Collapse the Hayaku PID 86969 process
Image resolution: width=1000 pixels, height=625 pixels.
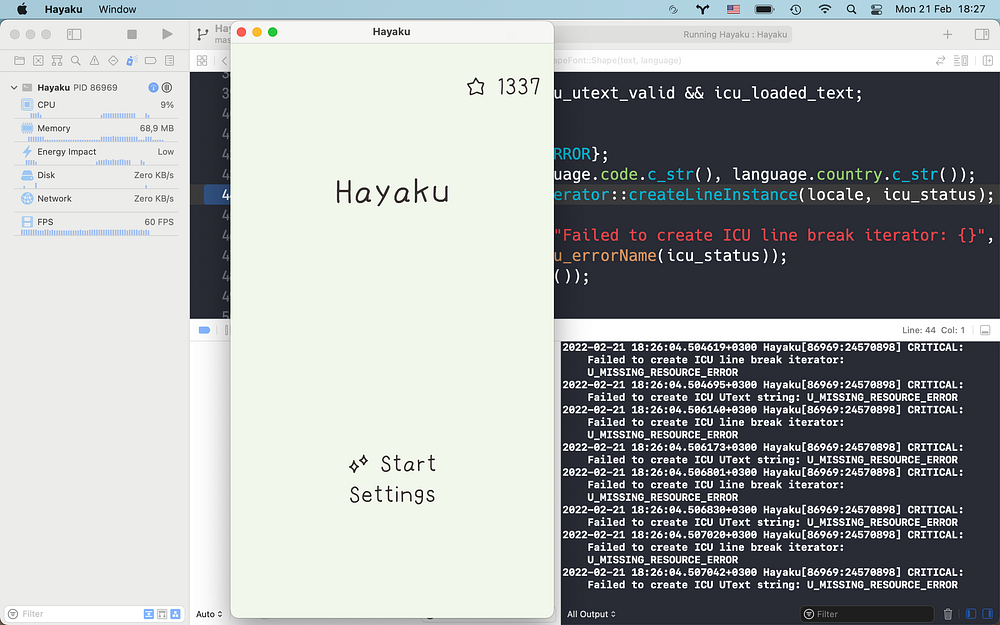point(14,87)
